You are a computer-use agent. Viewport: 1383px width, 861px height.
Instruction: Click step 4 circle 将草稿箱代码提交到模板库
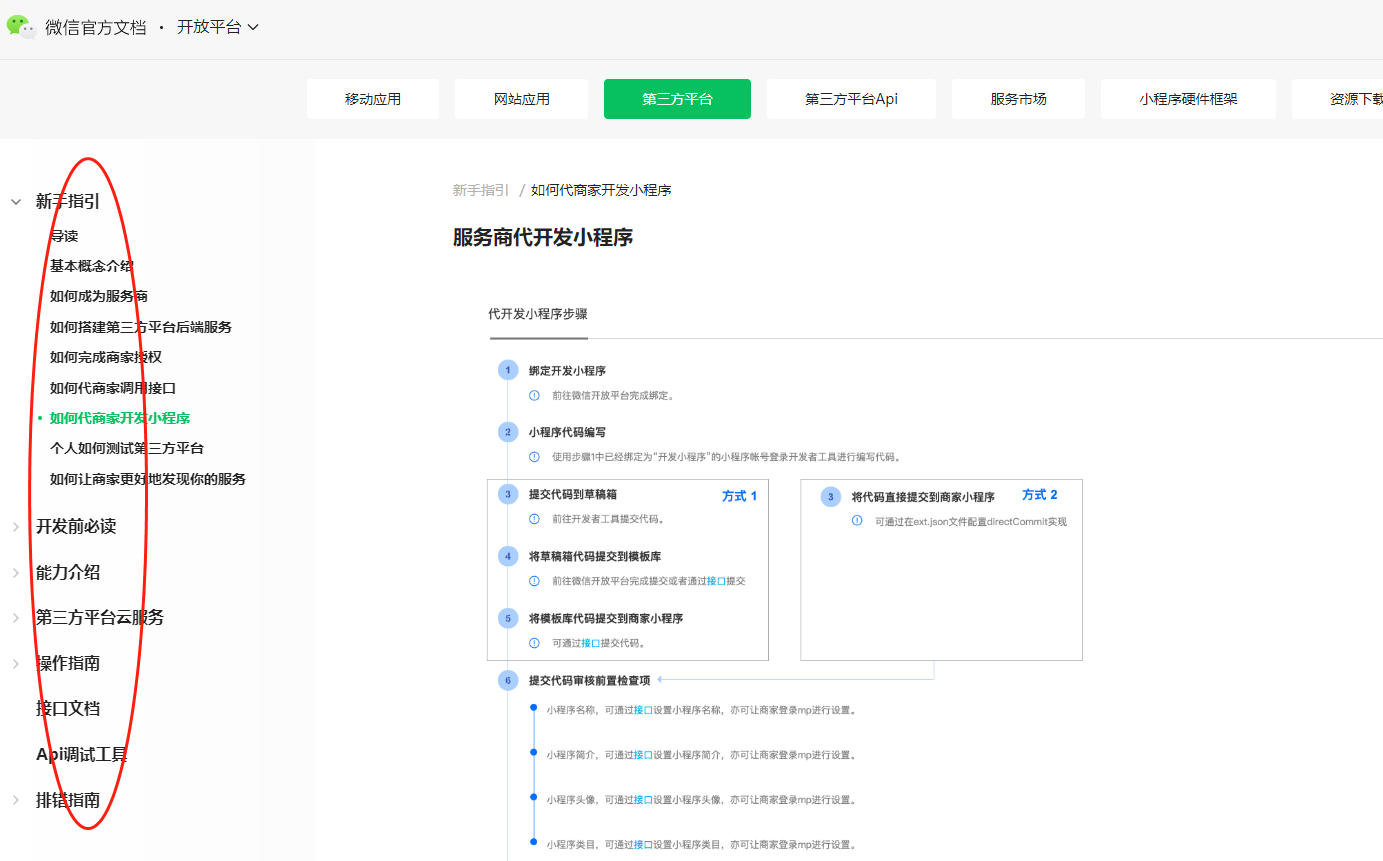pos(508,556)
